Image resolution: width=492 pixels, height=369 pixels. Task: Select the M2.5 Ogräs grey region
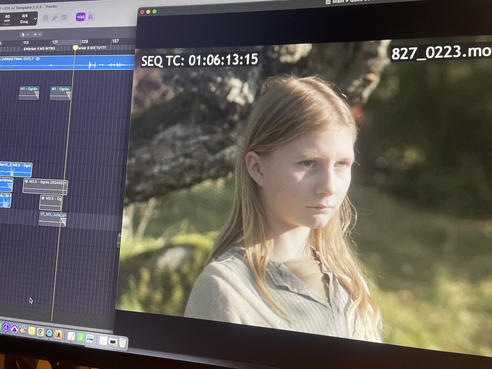45,187
